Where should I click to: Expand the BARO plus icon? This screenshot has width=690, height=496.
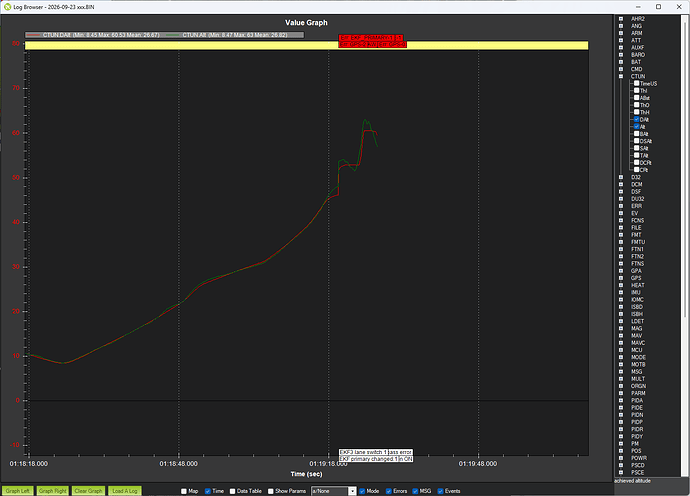click(x=621, y=55)
